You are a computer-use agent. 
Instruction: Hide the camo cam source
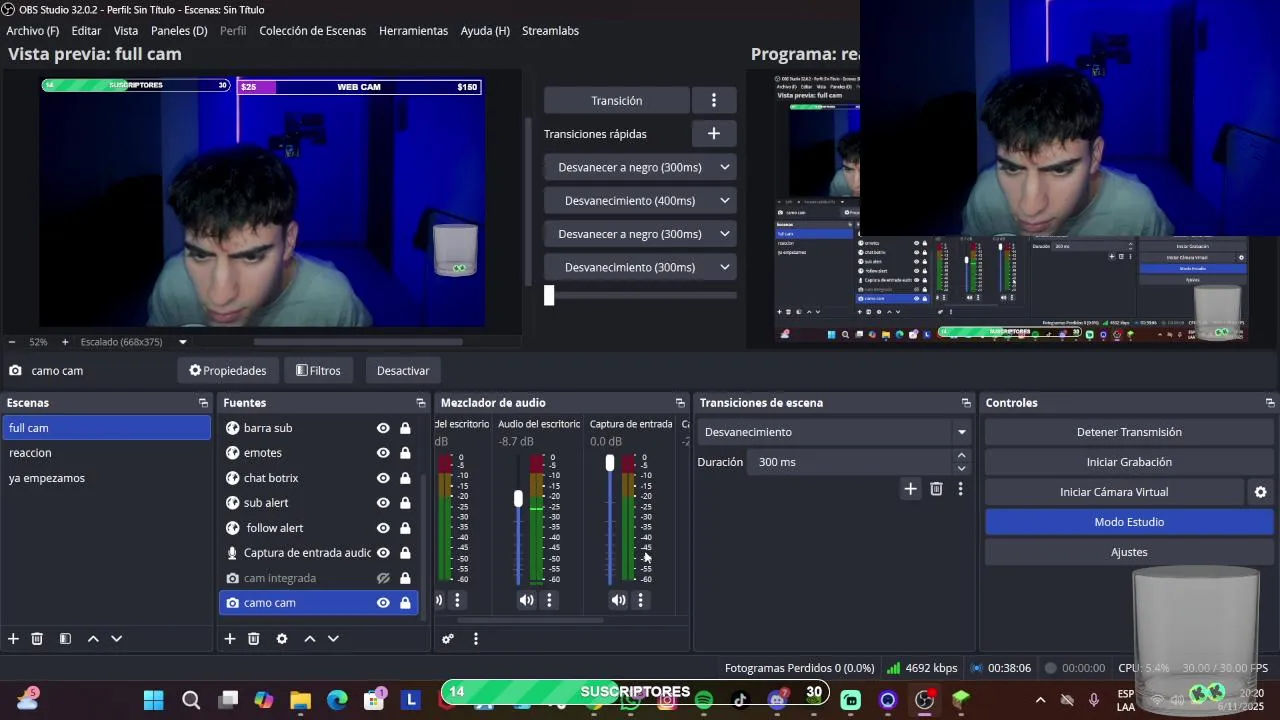[x=383, y=603]
